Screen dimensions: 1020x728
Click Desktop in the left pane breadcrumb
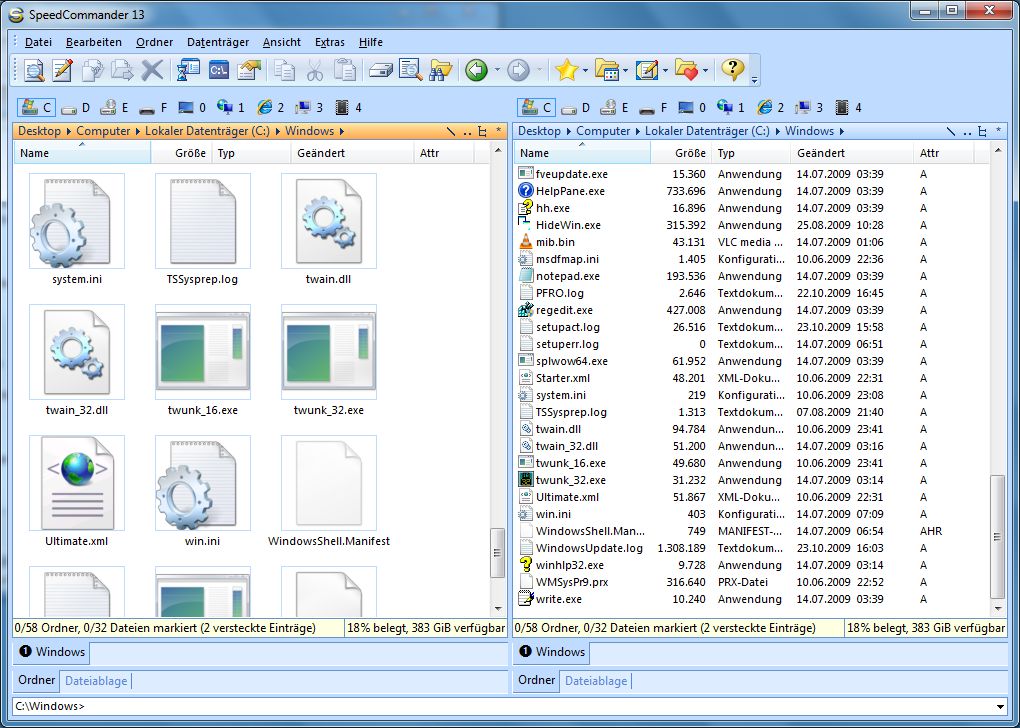(x=39, y=131)
